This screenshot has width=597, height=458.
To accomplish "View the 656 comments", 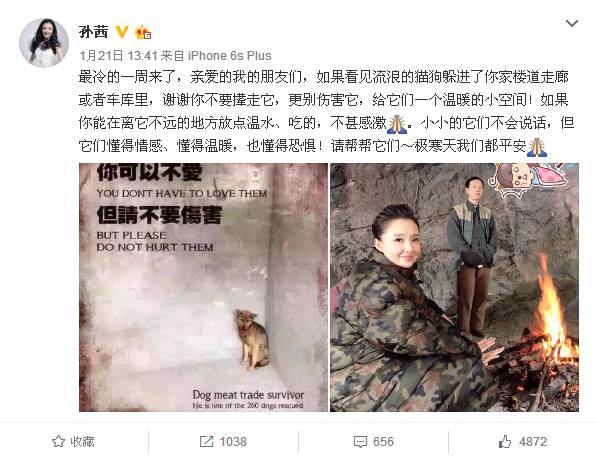I will [383, 442].
